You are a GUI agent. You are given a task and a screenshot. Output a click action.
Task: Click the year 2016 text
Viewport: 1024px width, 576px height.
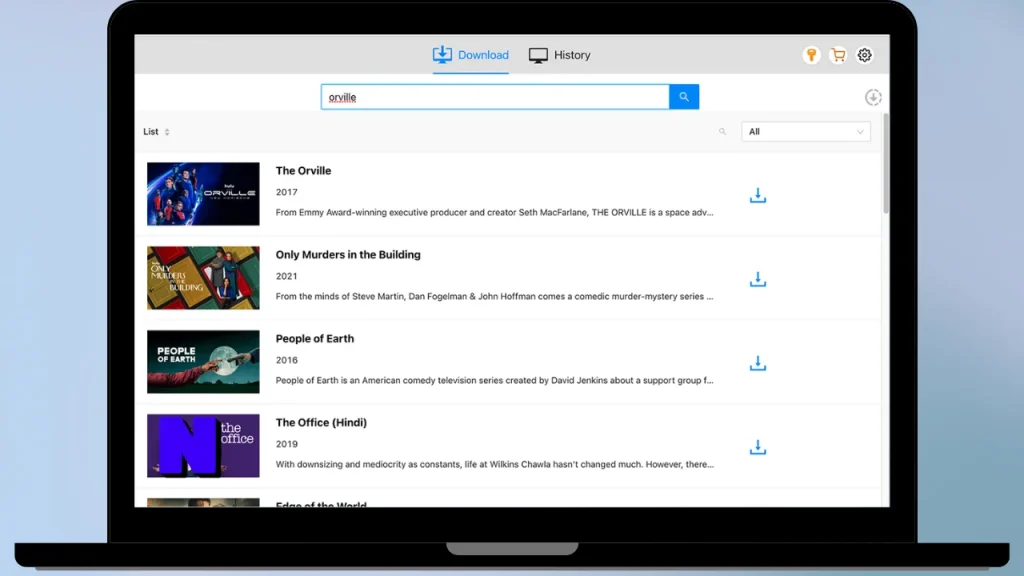(x=287, y=360)
